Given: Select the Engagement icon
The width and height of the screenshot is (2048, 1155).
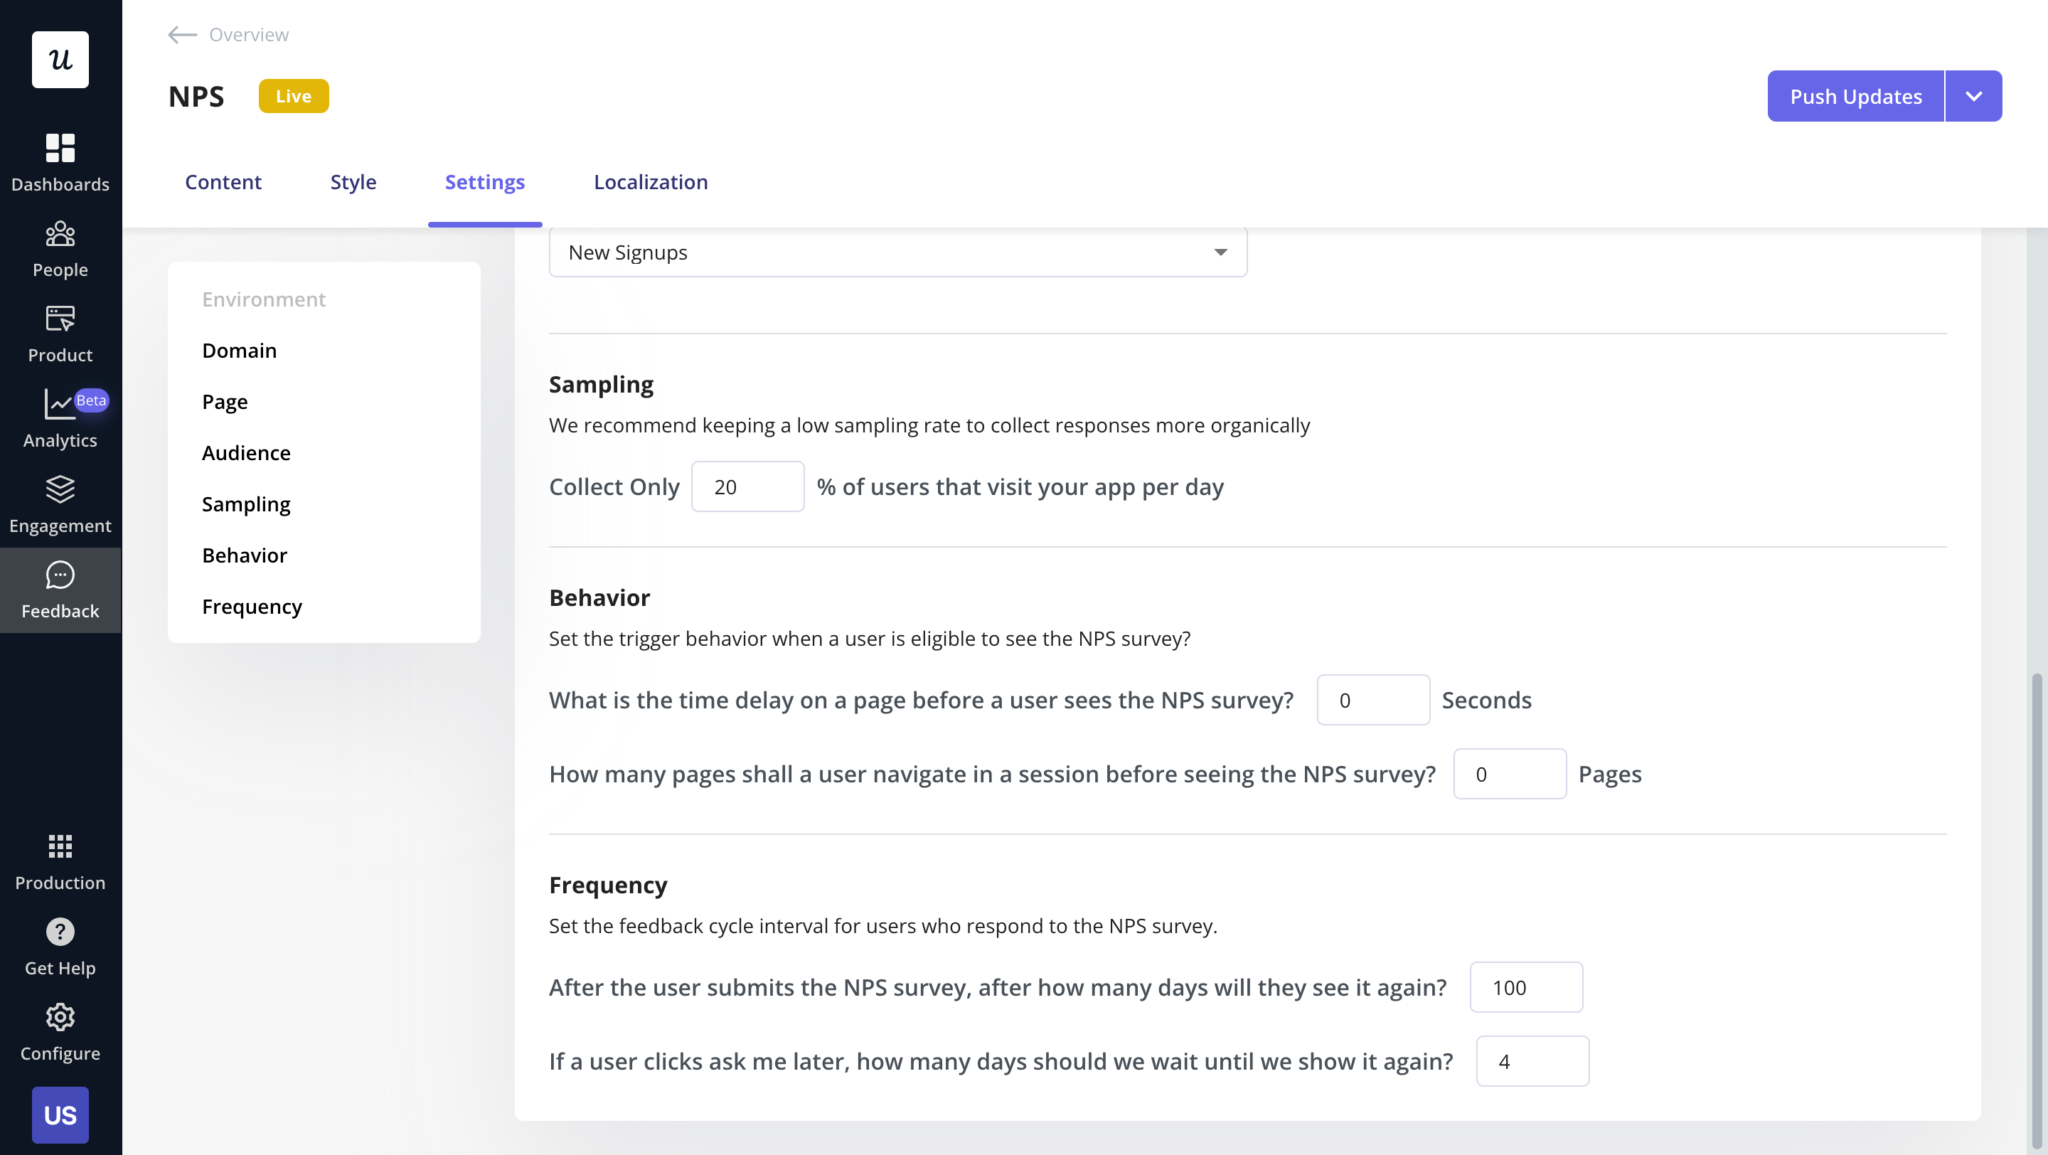Looking at the screenshot, I should click(x=60, y=503).
